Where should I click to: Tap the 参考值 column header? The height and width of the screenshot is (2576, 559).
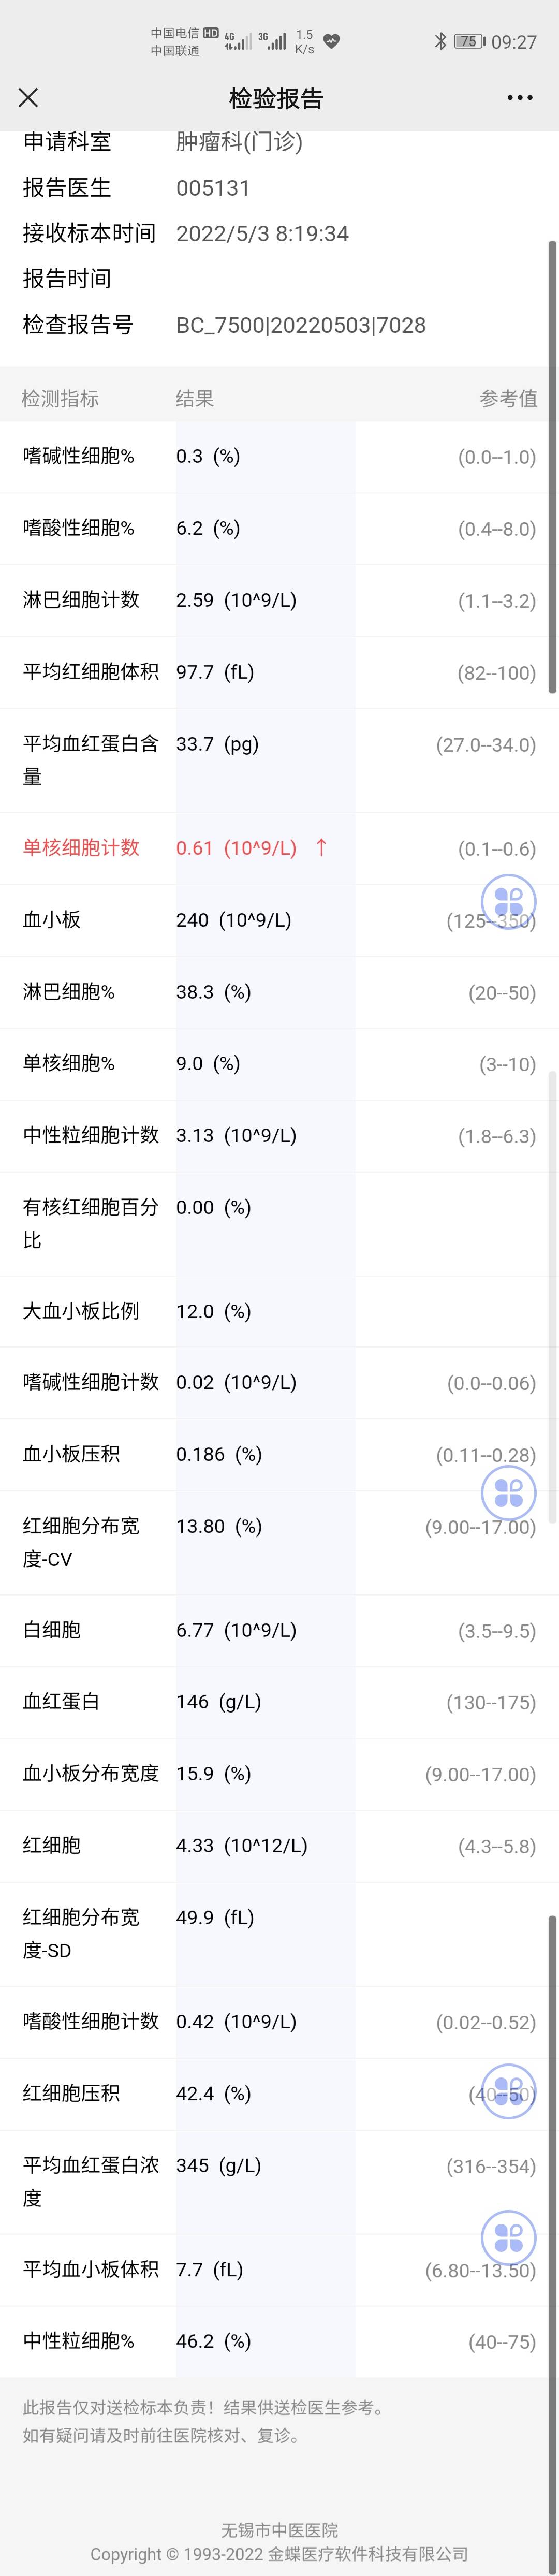point(512,398)
